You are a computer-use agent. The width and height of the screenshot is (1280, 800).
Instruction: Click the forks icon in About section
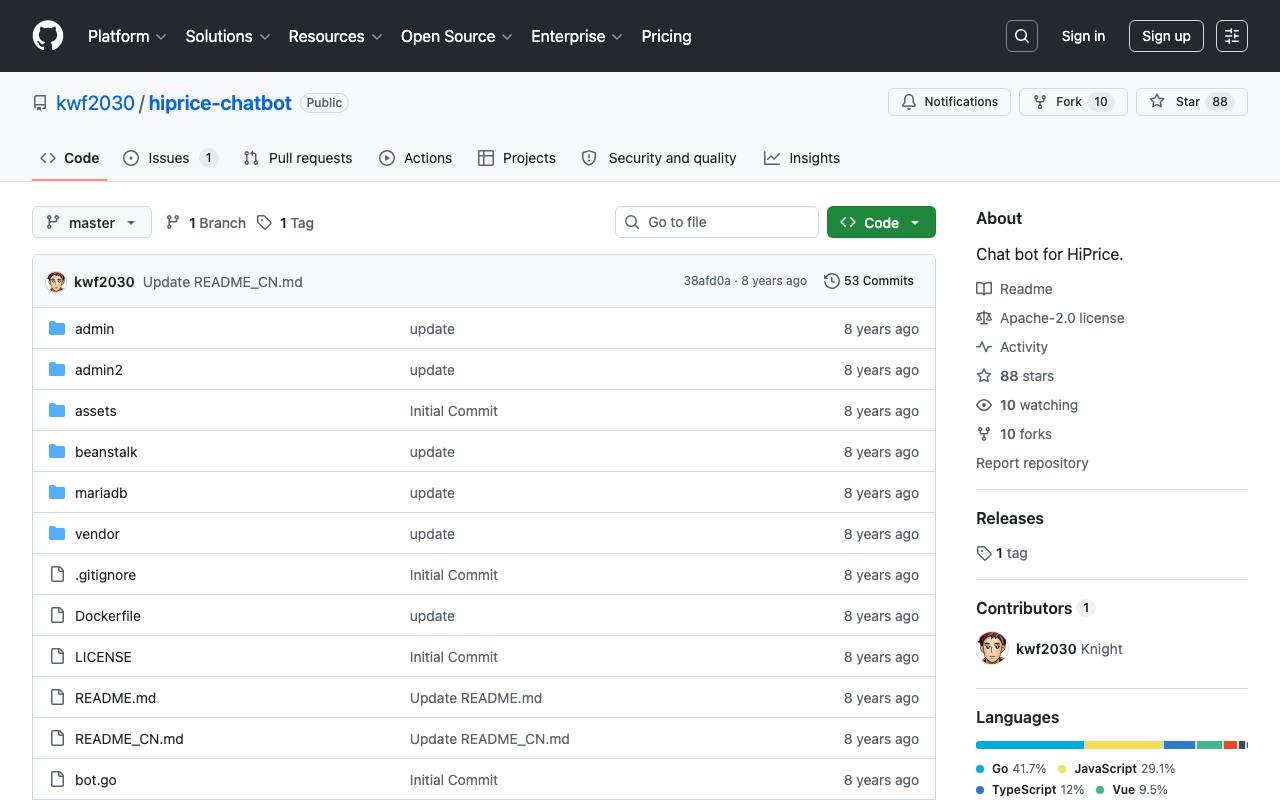(984, 434)
